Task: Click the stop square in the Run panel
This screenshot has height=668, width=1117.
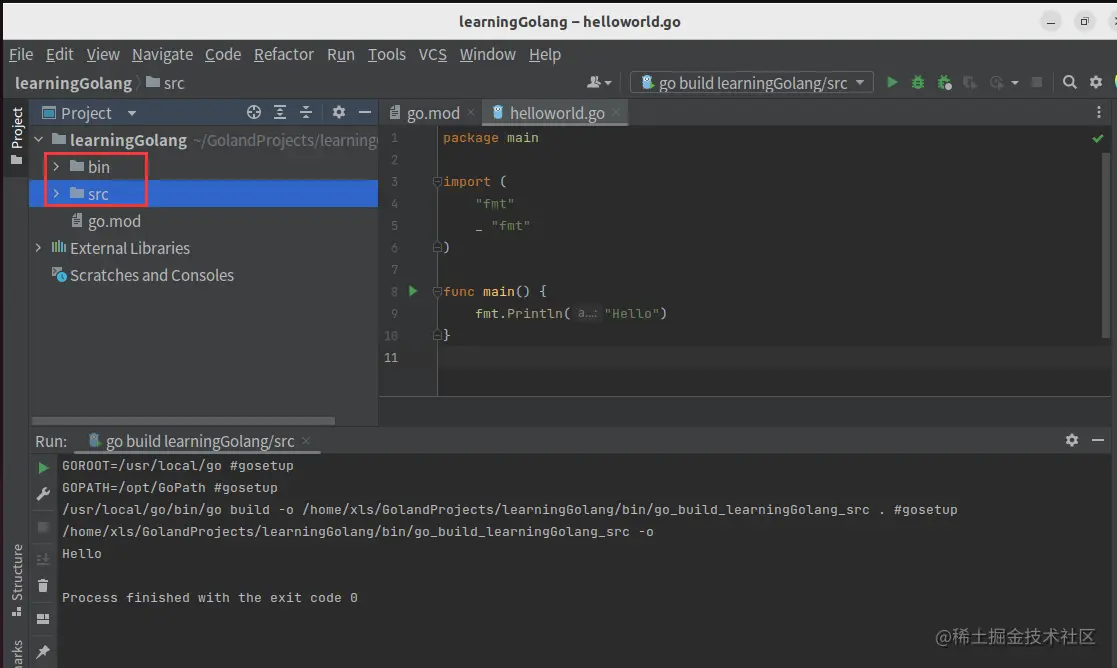Action: click(x=43, y=527)
